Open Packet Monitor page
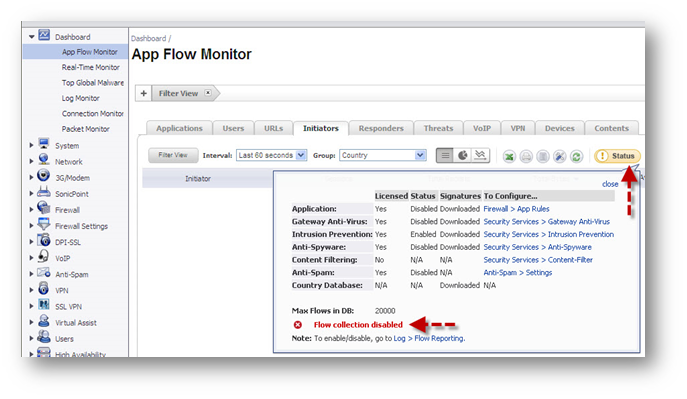 click(85, 129)
